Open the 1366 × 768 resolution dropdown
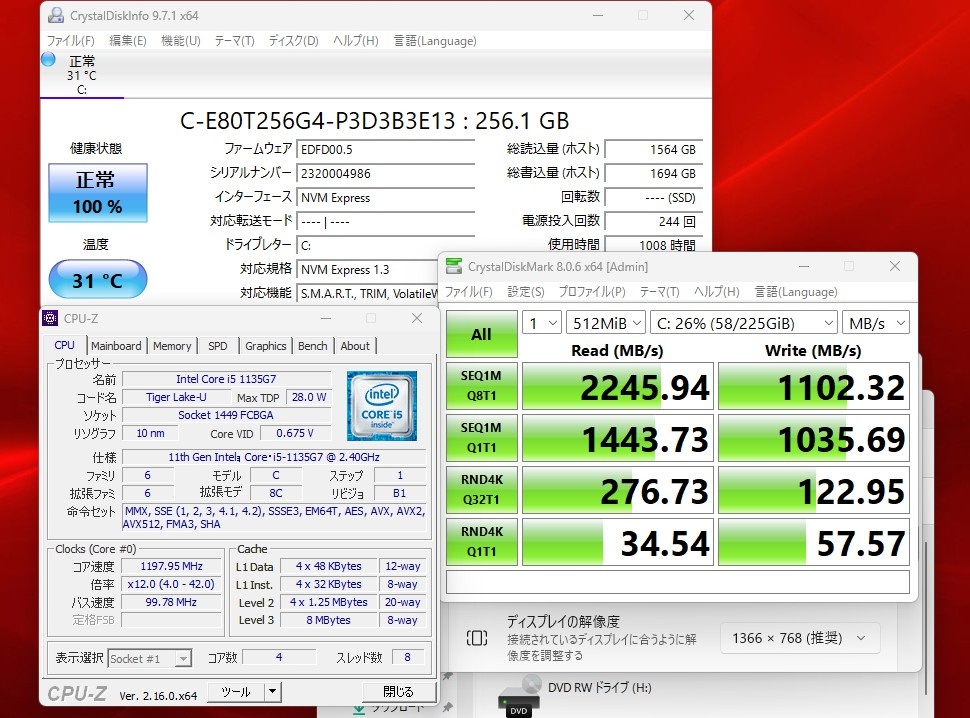Viewport: 970px width, 718px height. pos(800,638)
